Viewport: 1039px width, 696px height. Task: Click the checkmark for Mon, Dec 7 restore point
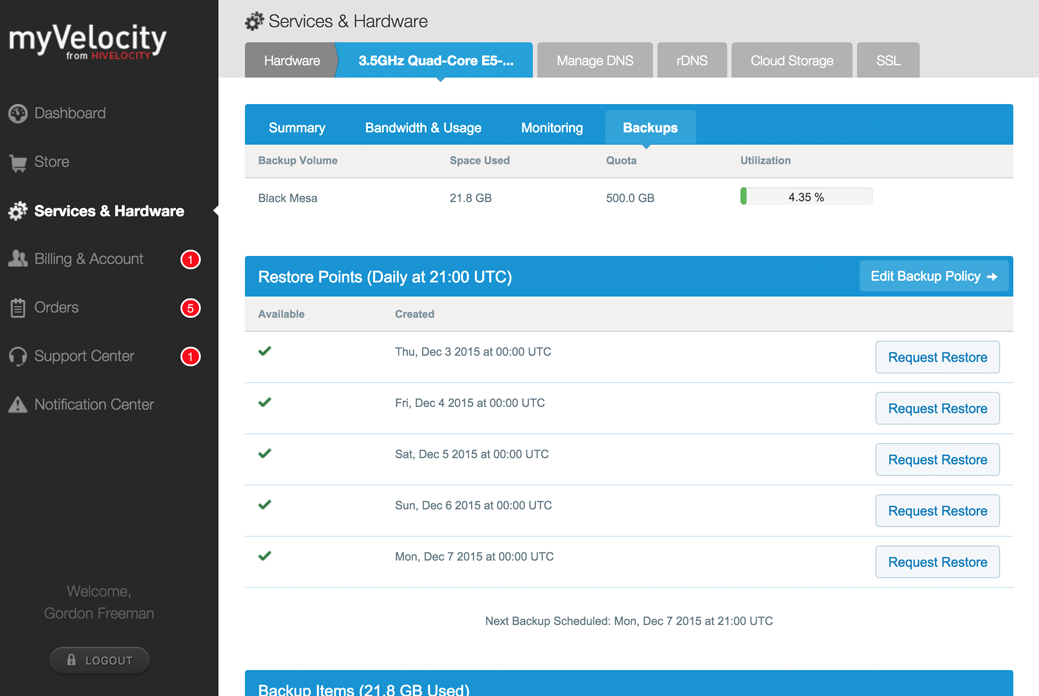[x=265, y=555]
